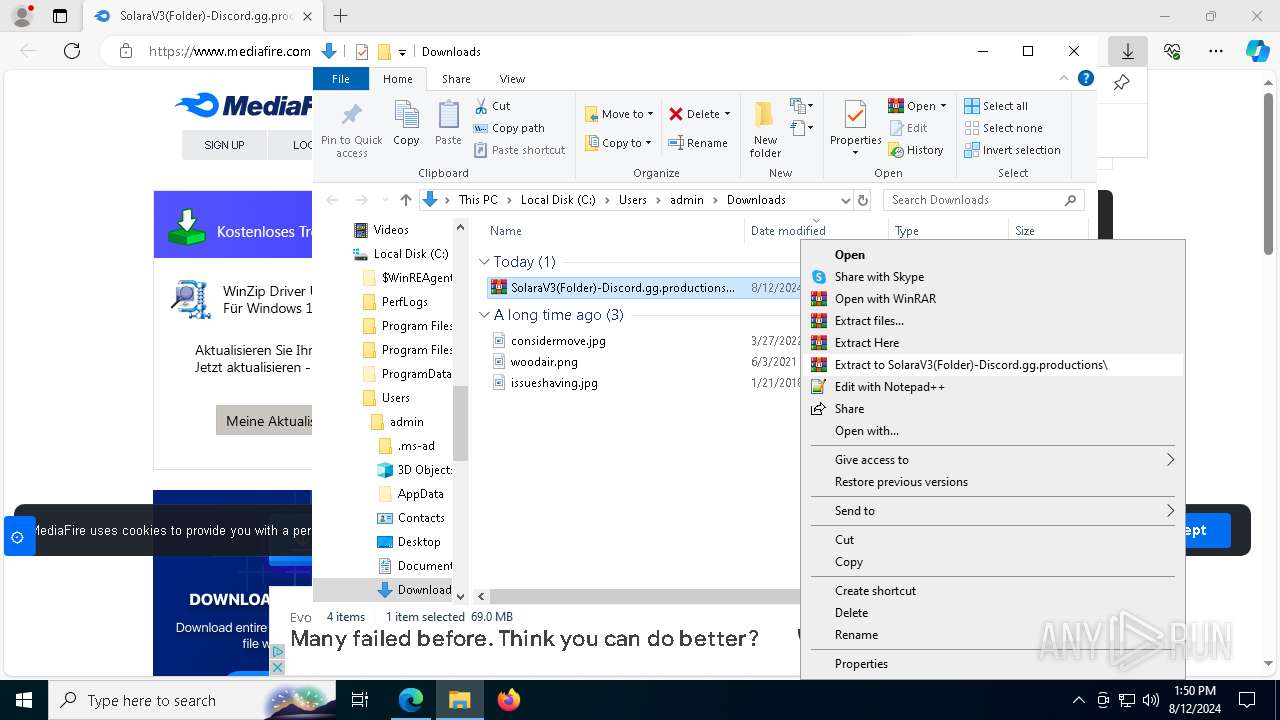The height and width of the screenshot is (720, 1280).
Task: Switch to the File ribbon tab
Action: [x=341, y=79]
